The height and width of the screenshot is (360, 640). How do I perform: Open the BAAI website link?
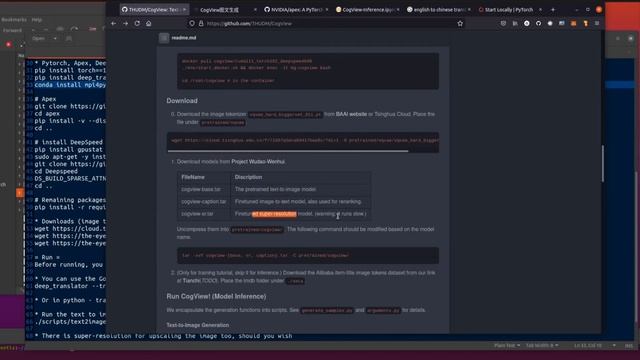351,114
